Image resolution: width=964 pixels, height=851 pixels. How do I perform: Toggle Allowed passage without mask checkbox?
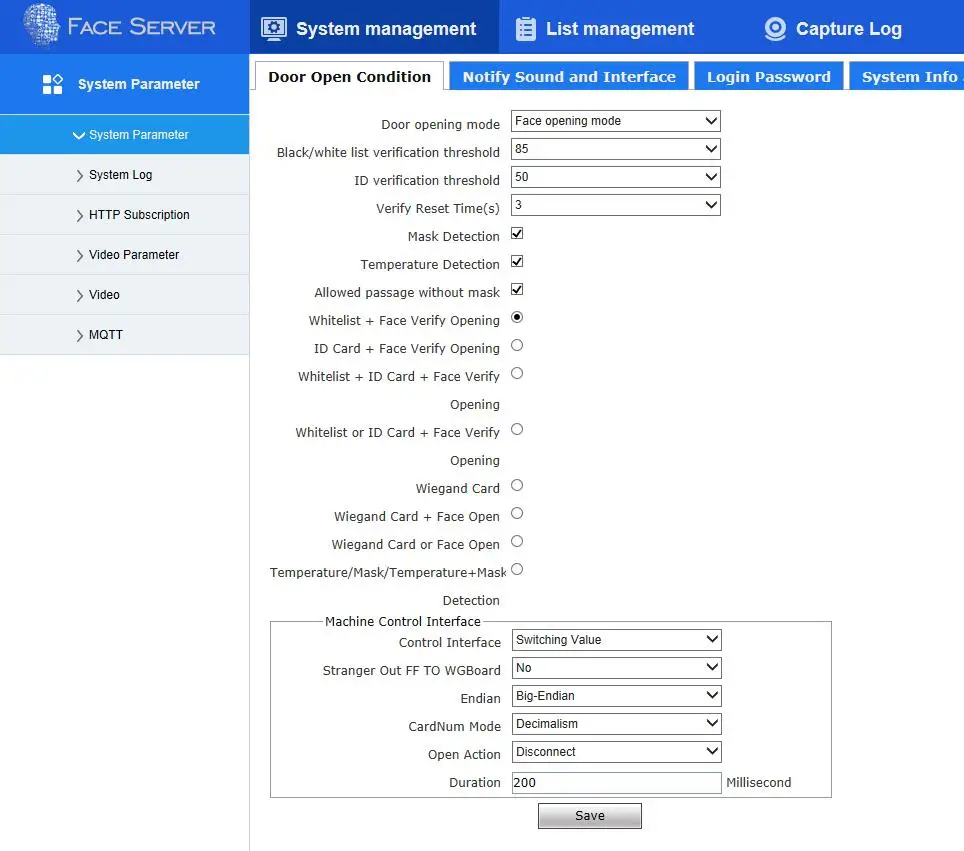coord(517,290)
